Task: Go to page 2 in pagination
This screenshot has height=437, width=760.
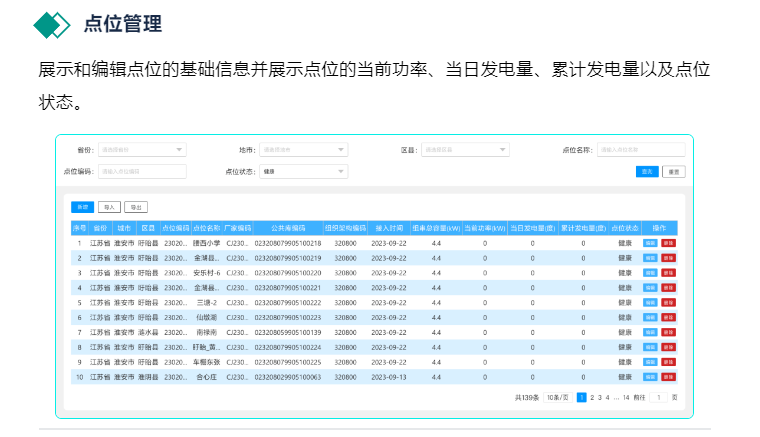Action: [x=592, y=398]
